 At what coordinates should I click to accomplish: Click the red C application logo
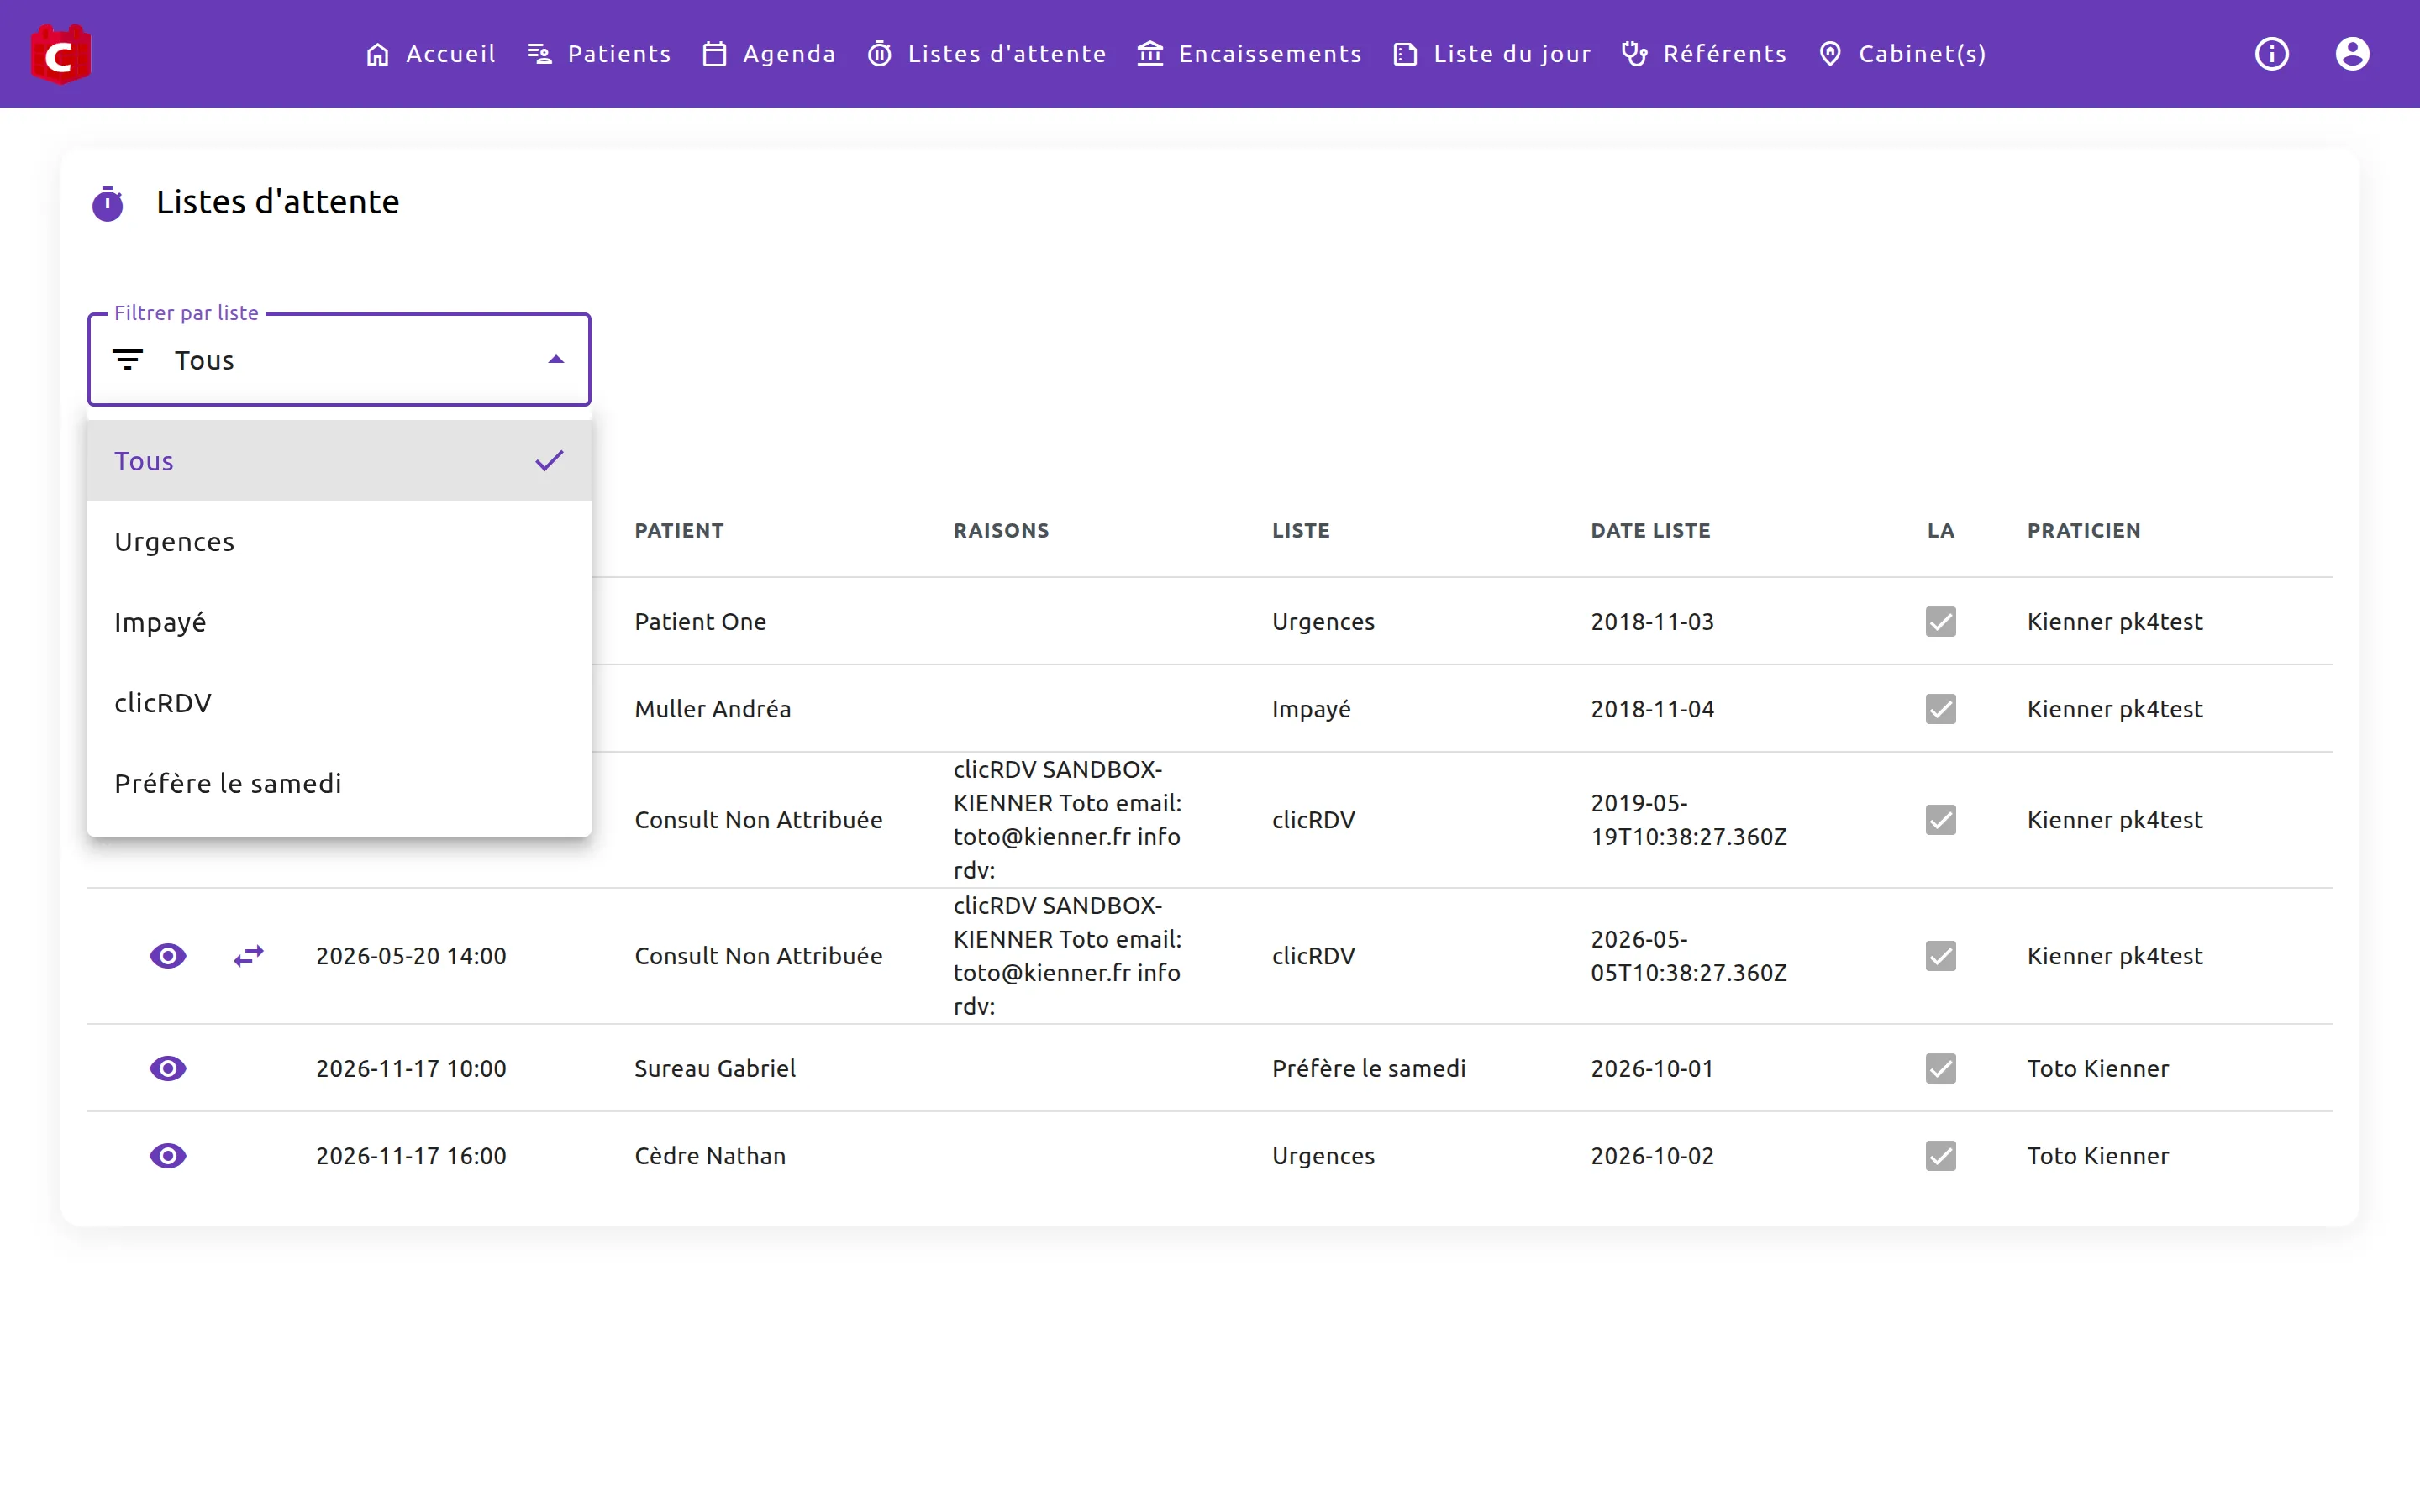[61, 54]
